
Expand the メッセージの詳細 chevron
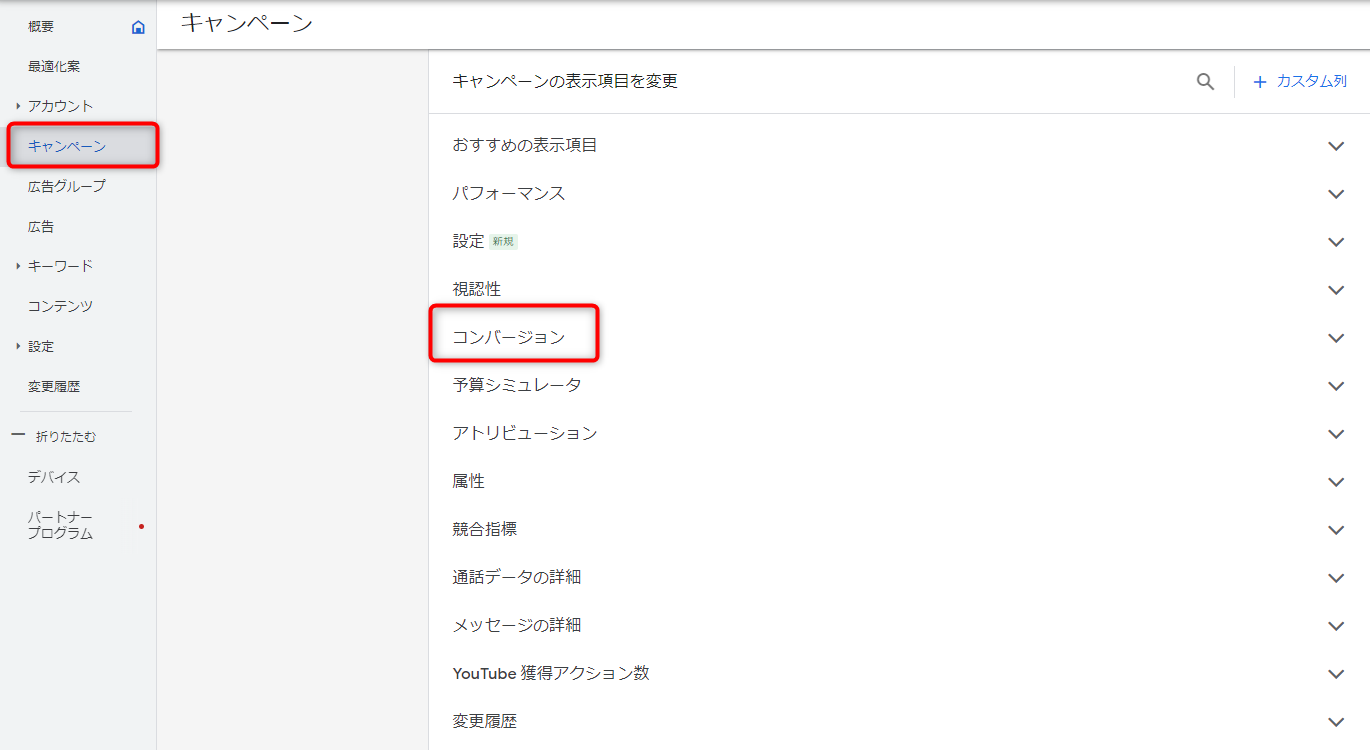[x=1336, y=626]
